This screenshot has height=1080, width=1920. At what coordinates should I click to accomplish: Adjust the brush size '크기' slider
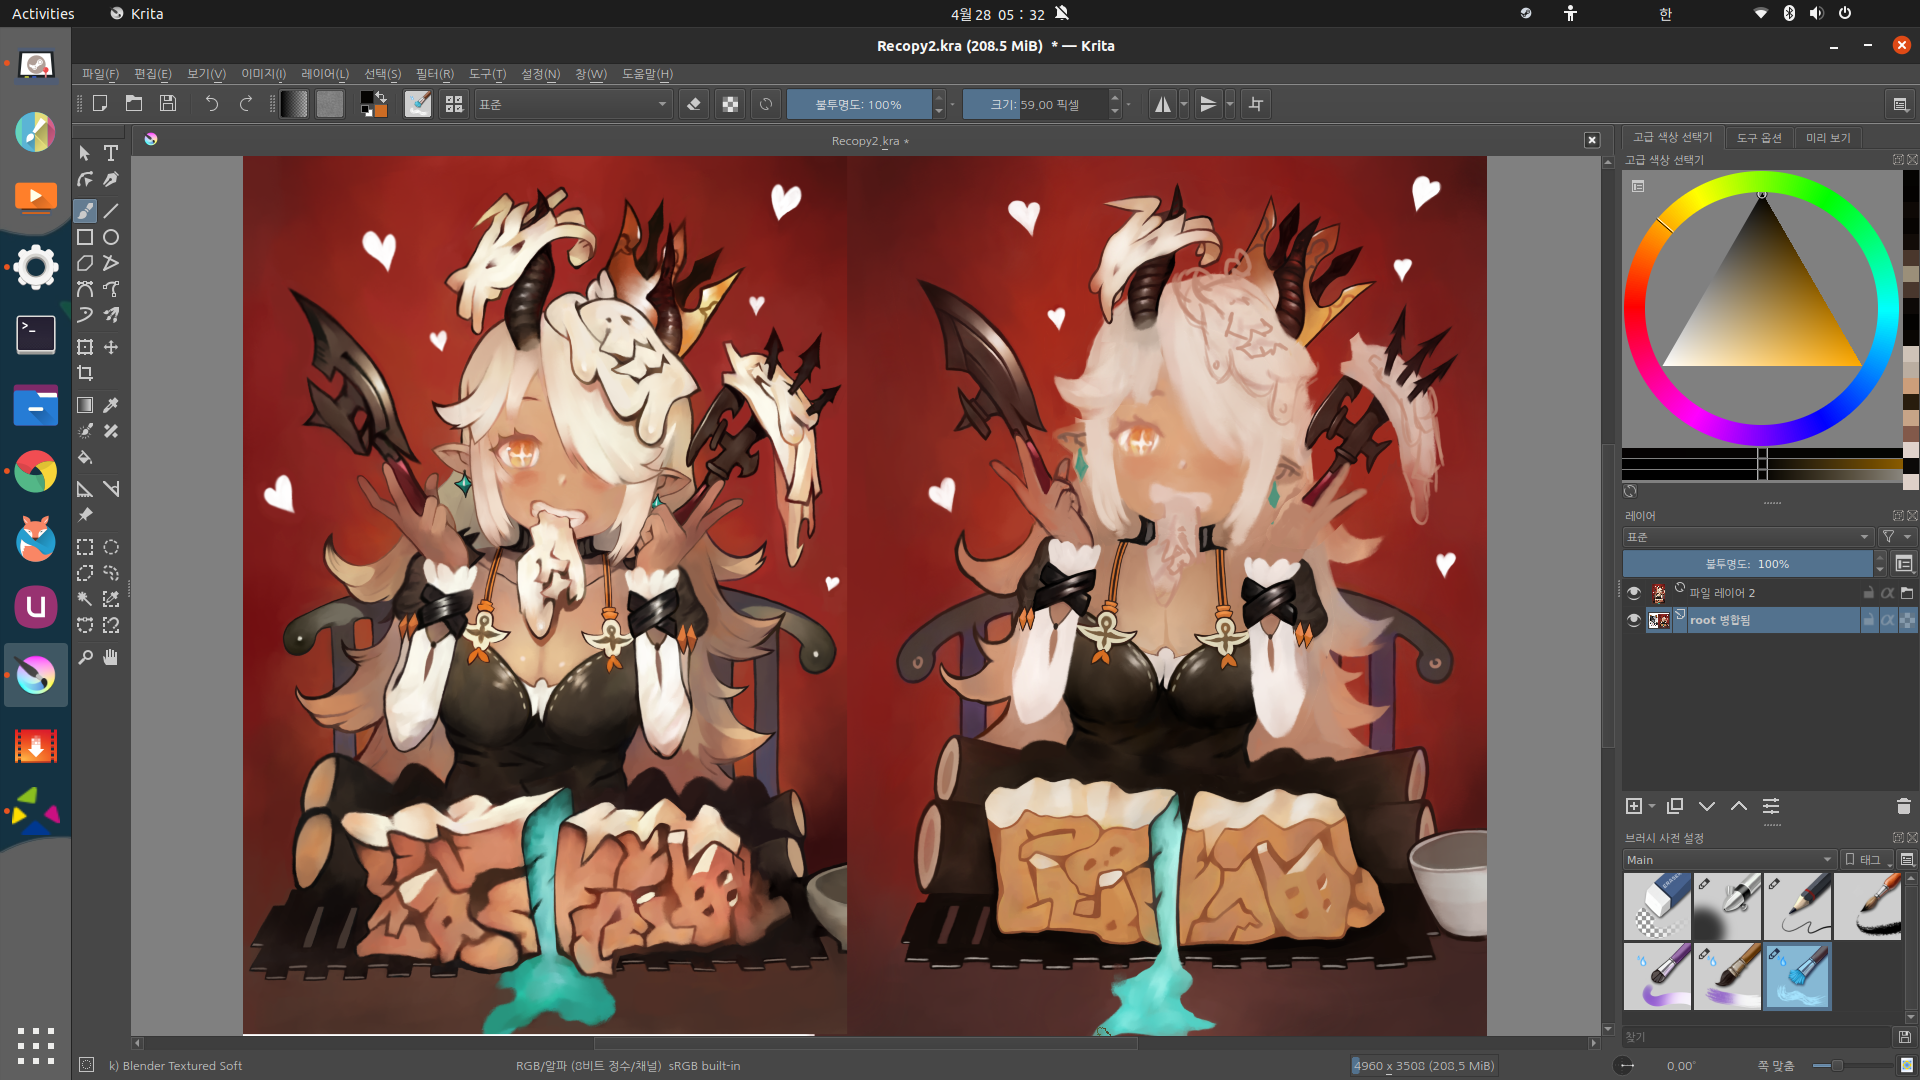[x=1035, y=104]
